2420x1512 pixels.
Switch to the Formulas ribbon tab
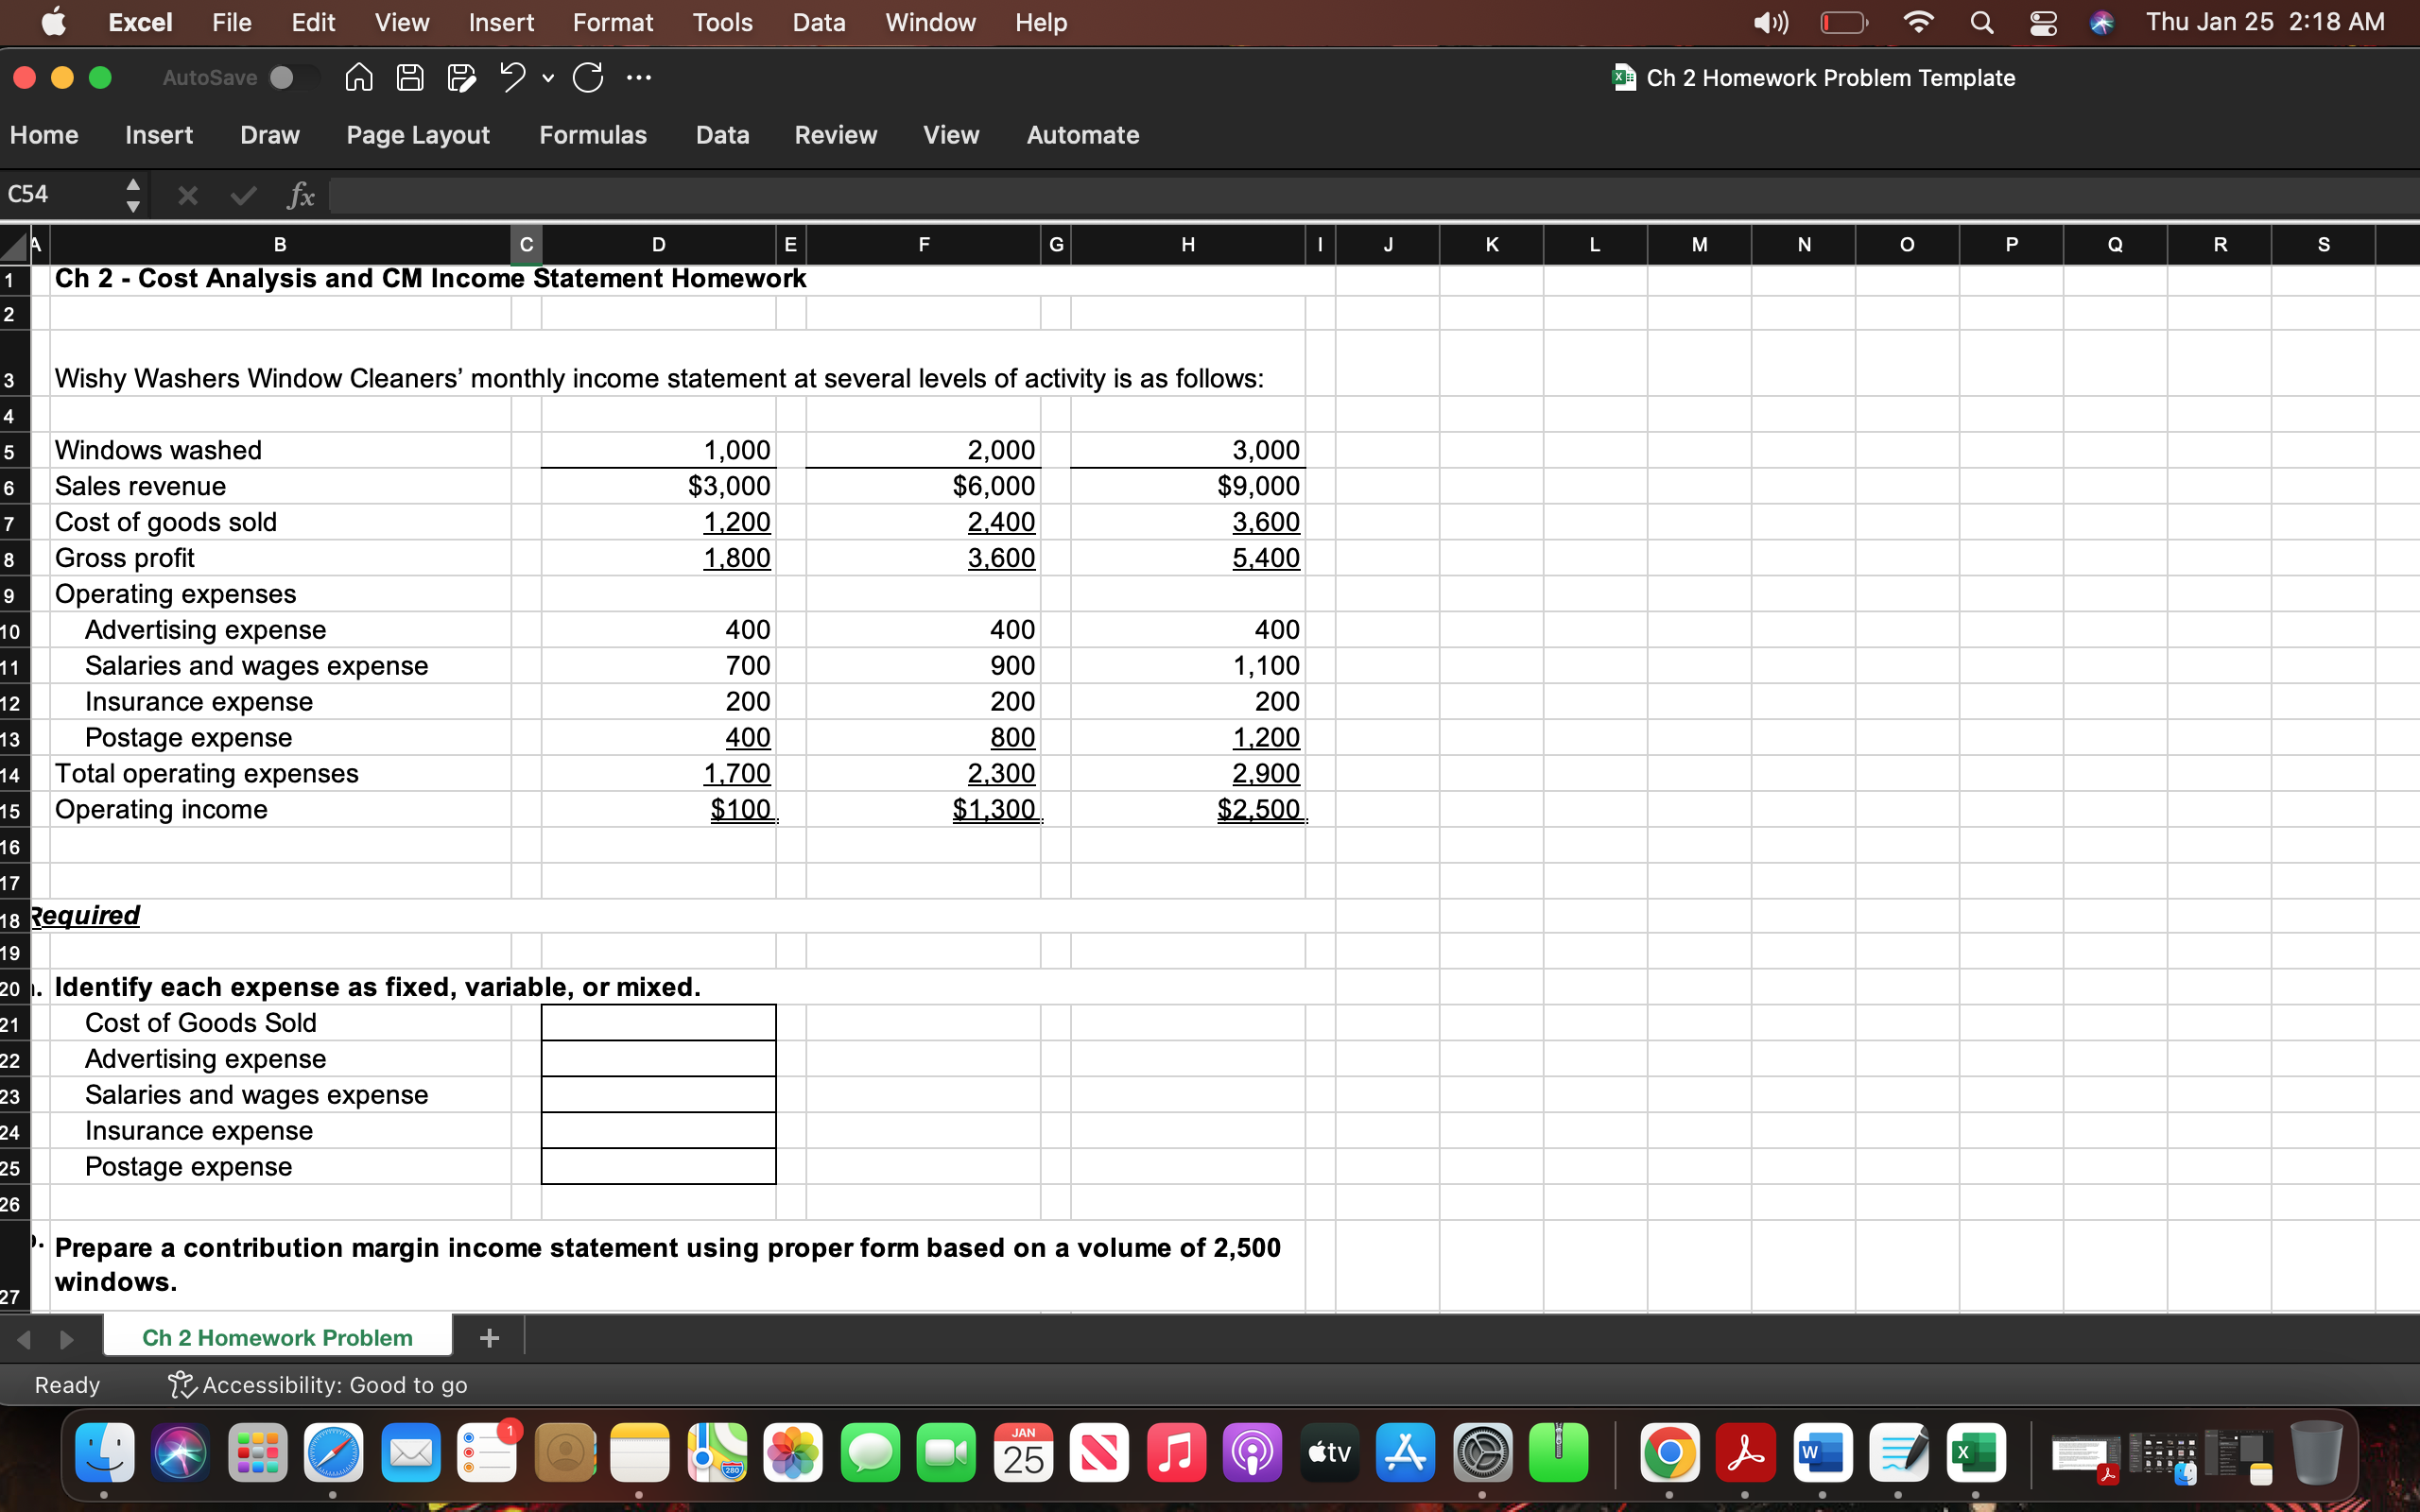[593, 135]
